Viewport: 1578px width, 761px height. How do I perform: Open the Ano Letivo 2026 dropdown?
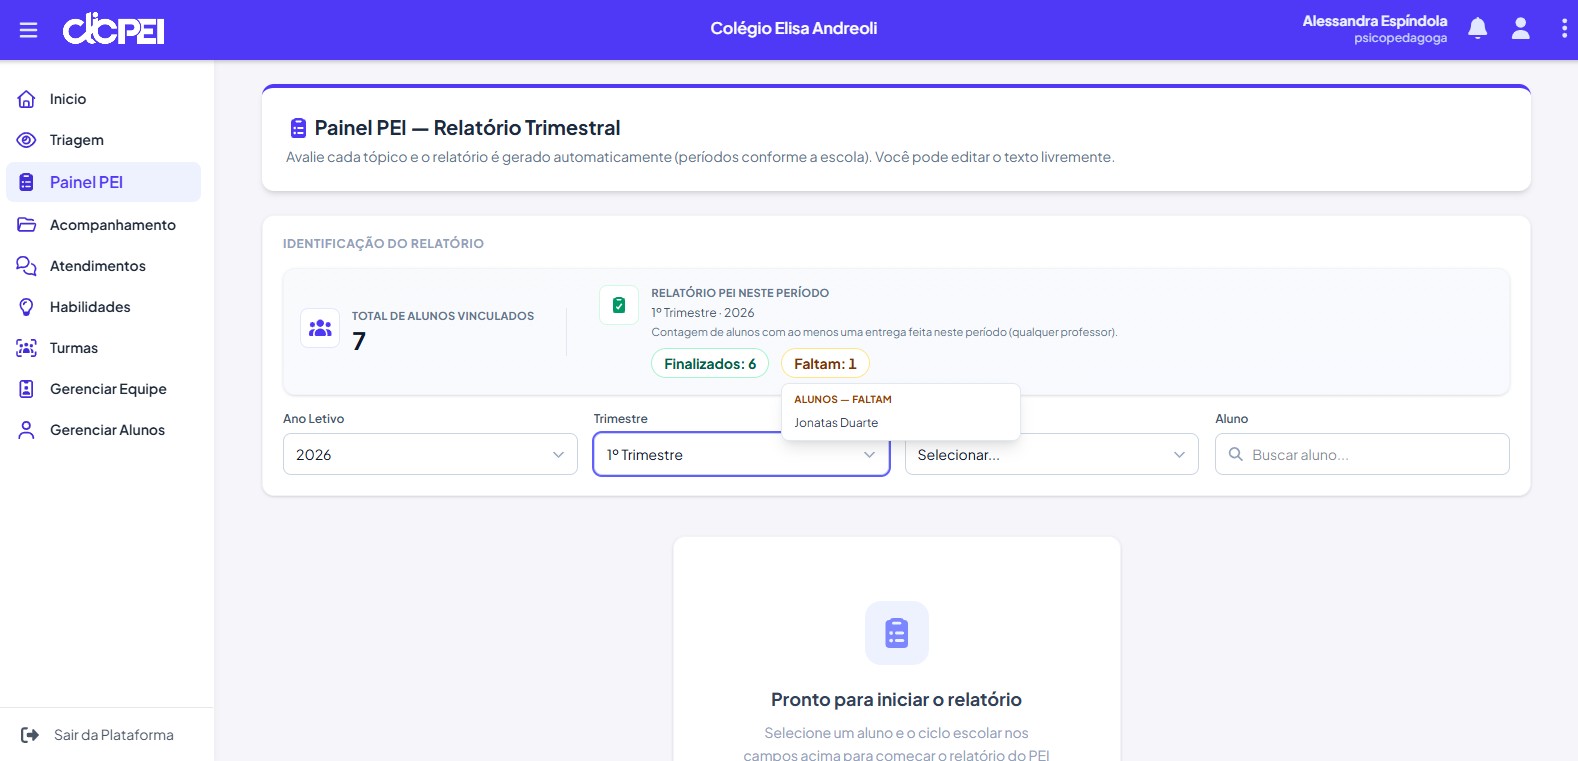click(x=430, y=454)
